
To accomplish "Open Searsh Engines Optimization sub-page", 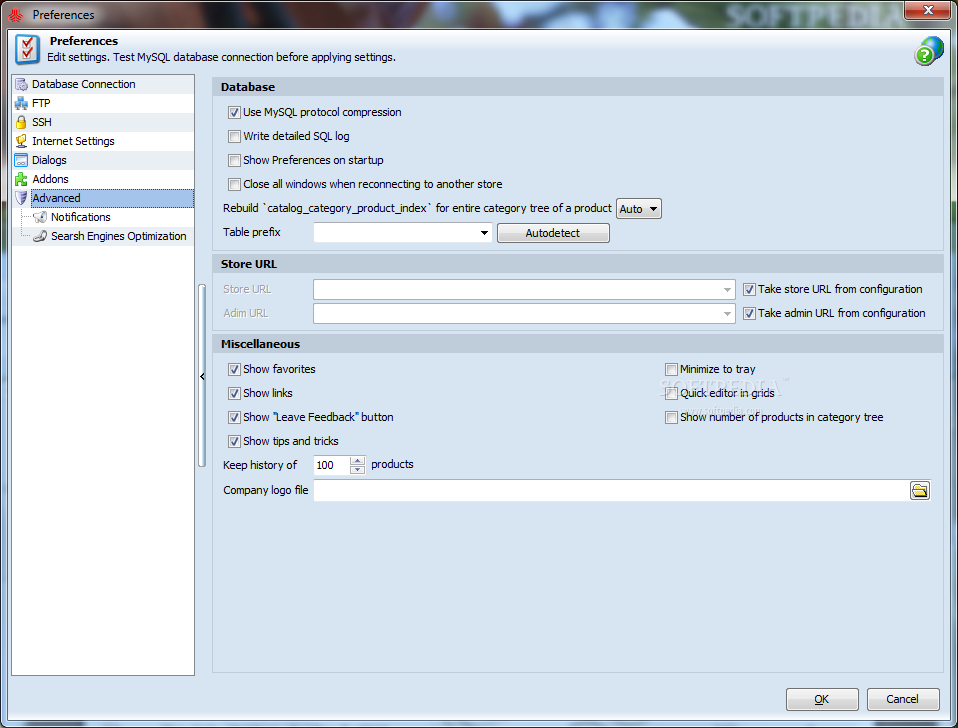I will point(119,236).
